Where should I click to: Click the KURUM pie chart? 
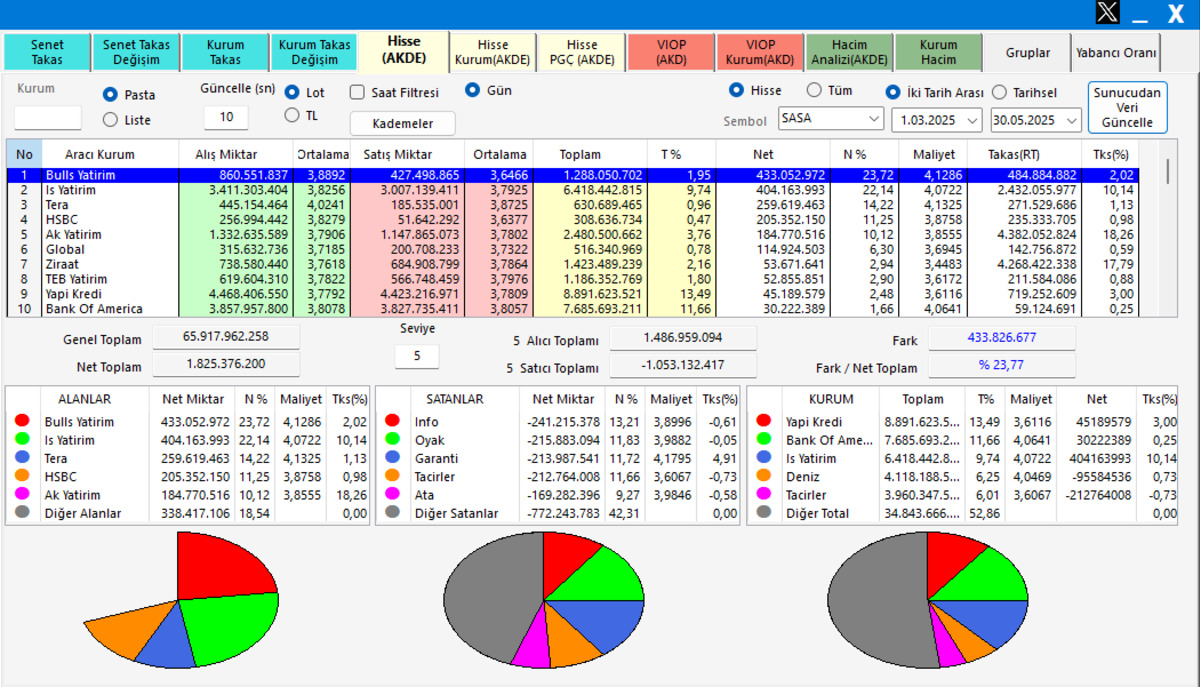pos(929,600)
